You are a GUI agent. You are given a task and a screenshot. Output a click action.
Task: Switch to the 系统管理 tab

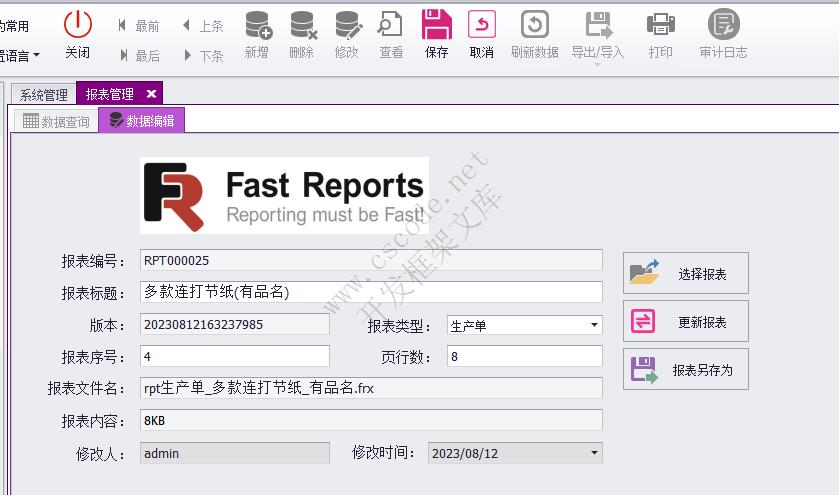point(43,95)
